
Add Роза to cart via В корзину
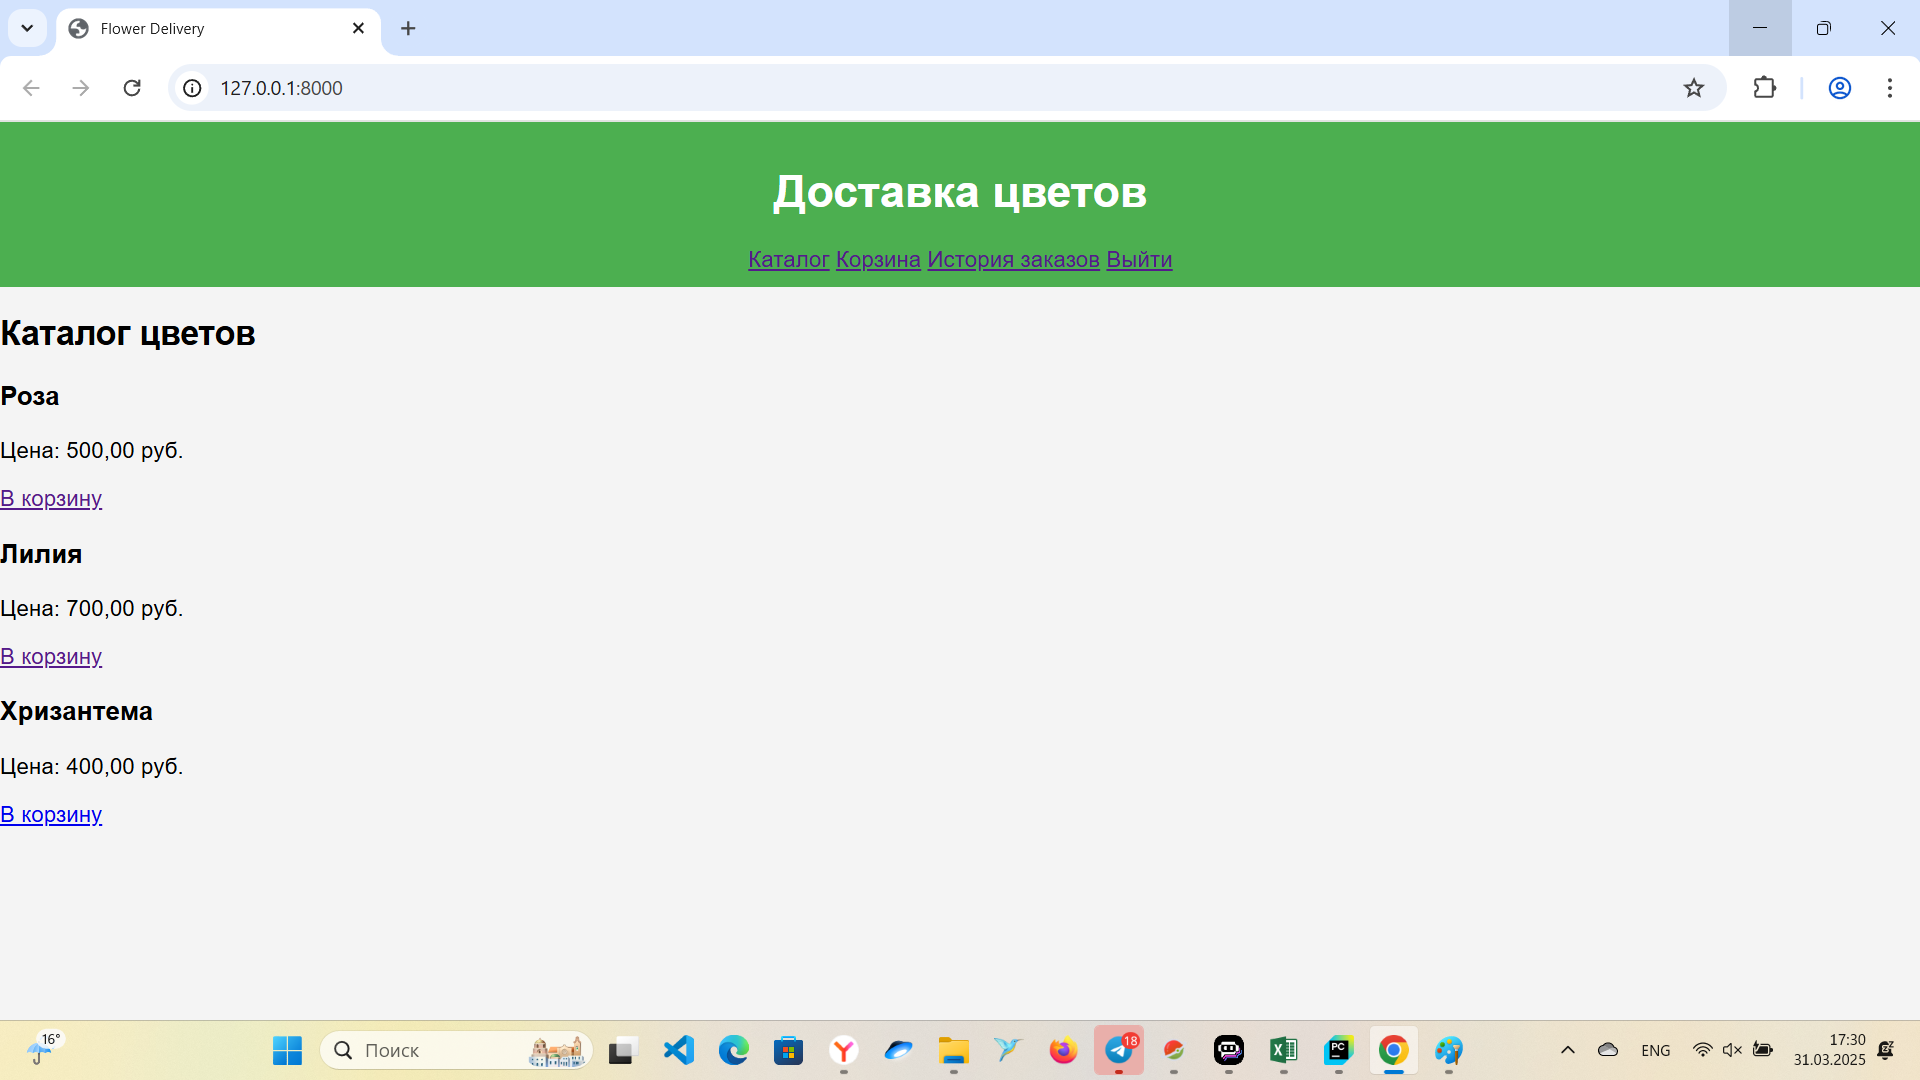click(x=51, y=498)
